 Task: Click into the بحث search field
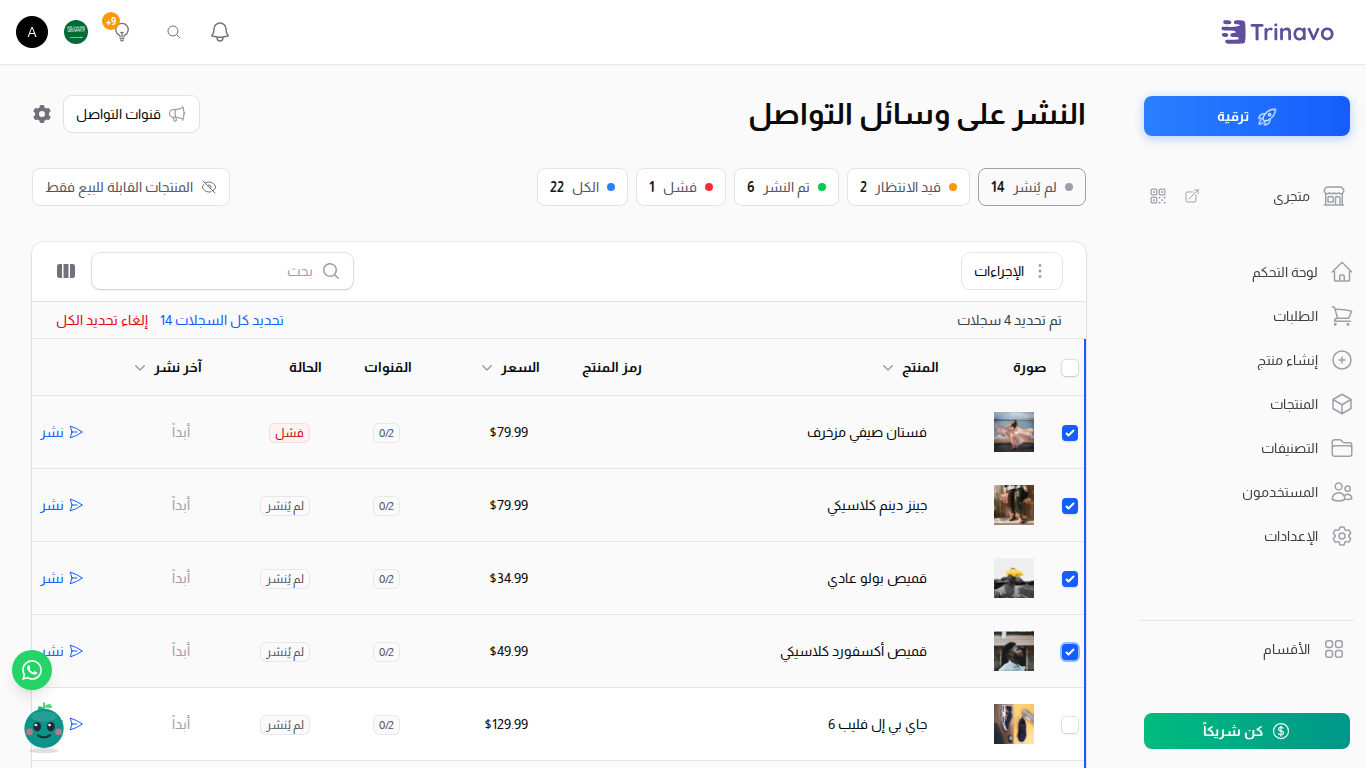(x=222, y=271)
